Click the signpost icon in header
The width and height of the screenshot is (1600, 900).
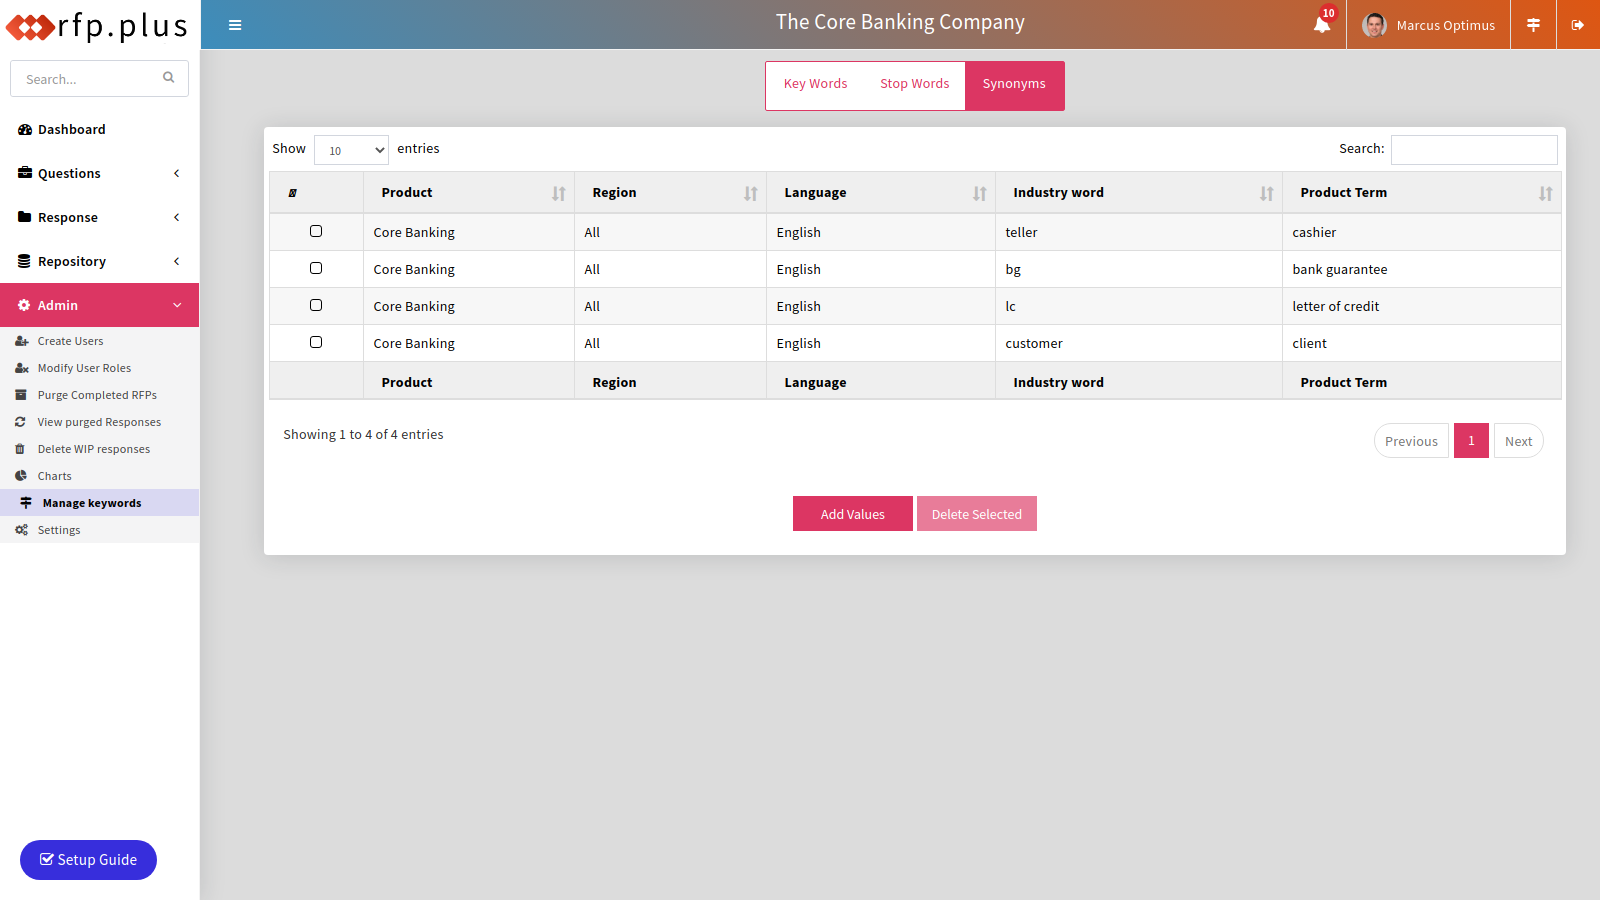pos(1533,25)
